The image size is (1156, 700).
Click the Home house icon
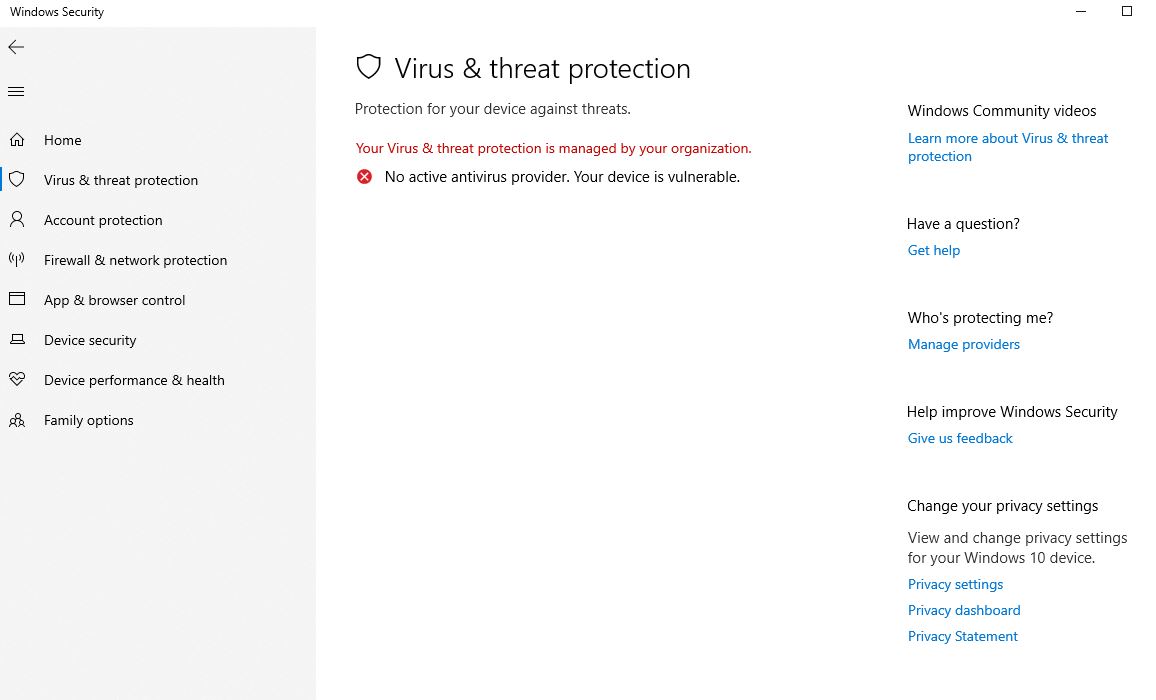pyautogui.click(x=17, y=140)
